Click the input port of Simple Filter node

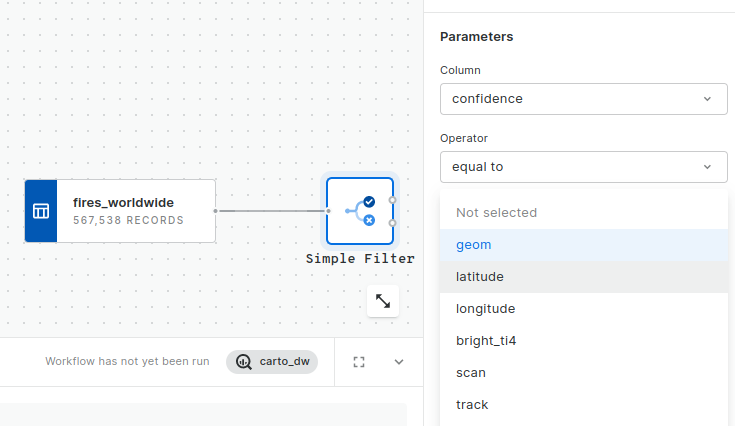(328, 211)
